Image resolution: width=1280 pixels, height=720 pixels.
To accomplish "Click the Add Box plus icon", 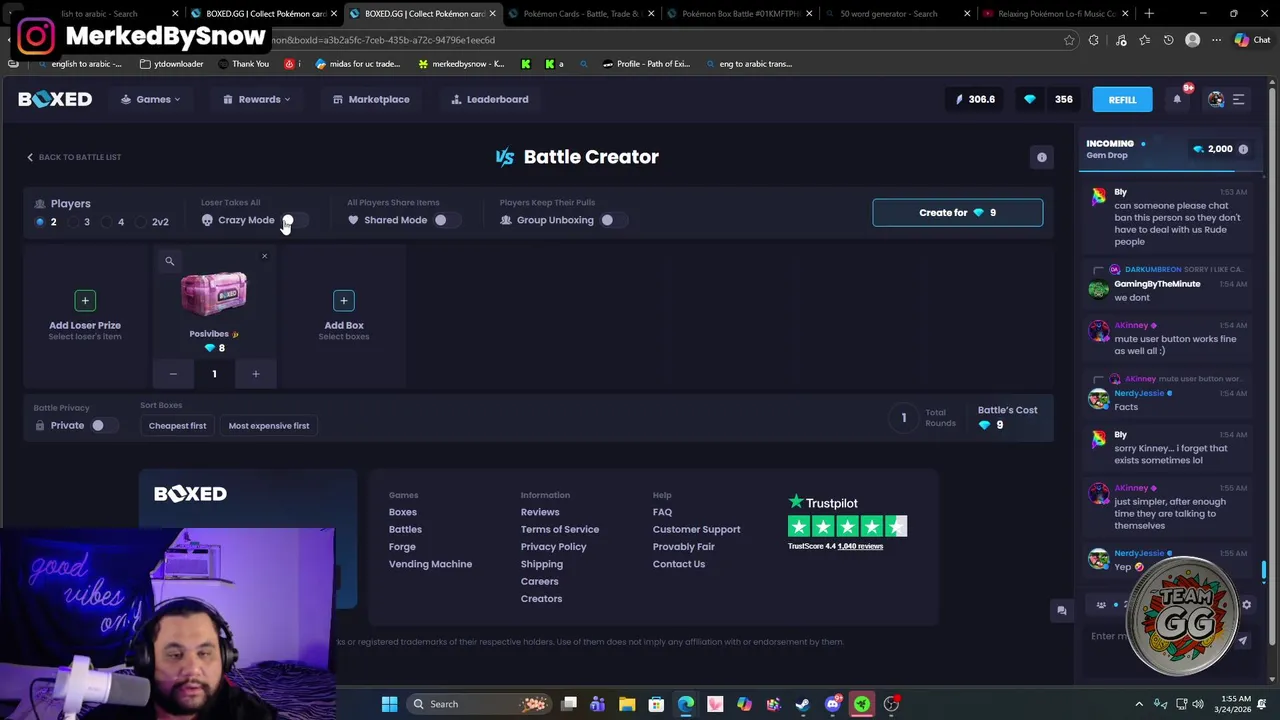I will coord(344,300).
